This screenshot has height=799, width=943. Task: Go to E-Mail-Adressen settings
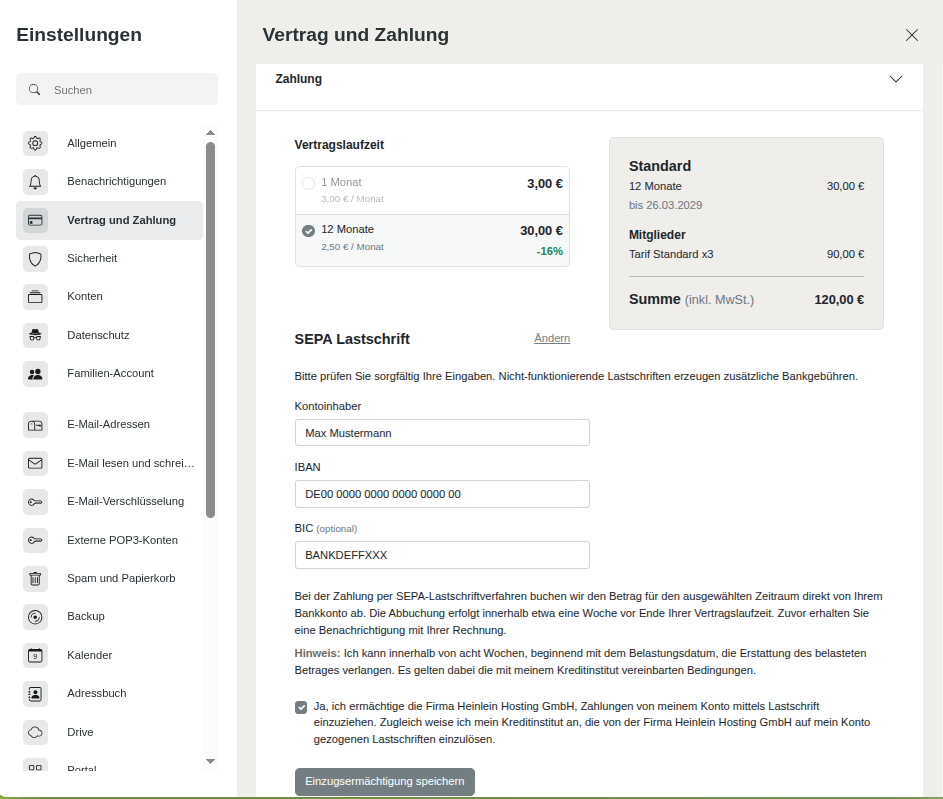tap(108, 424)
